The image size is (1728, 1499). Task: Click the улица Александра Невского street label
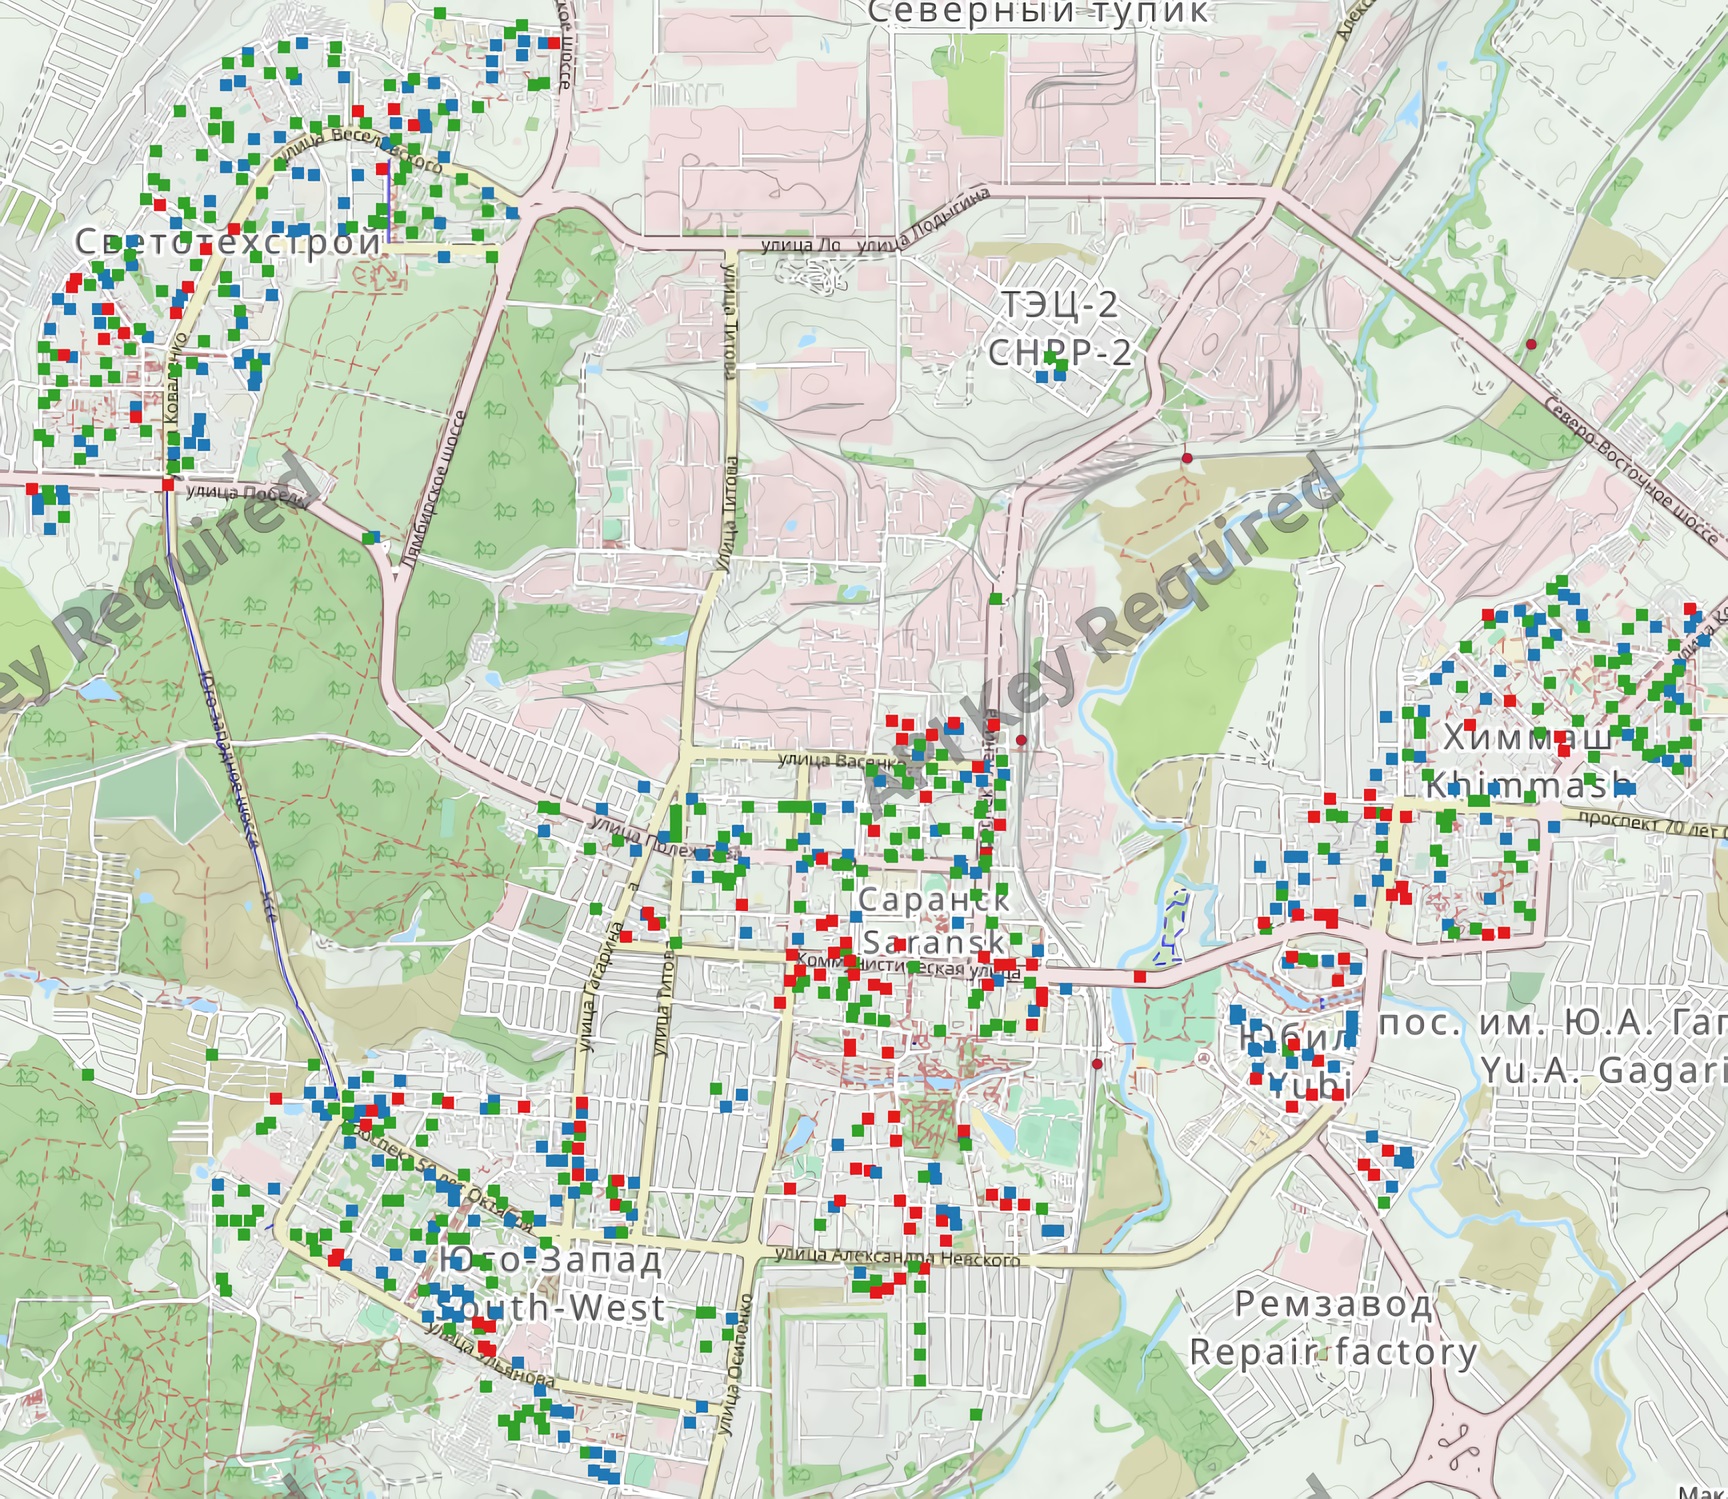click(897, 1257)
